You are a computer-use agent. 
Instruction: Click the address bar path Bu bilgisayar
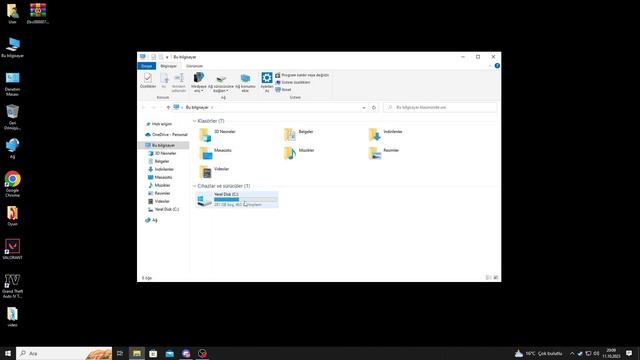coord(197,107)
